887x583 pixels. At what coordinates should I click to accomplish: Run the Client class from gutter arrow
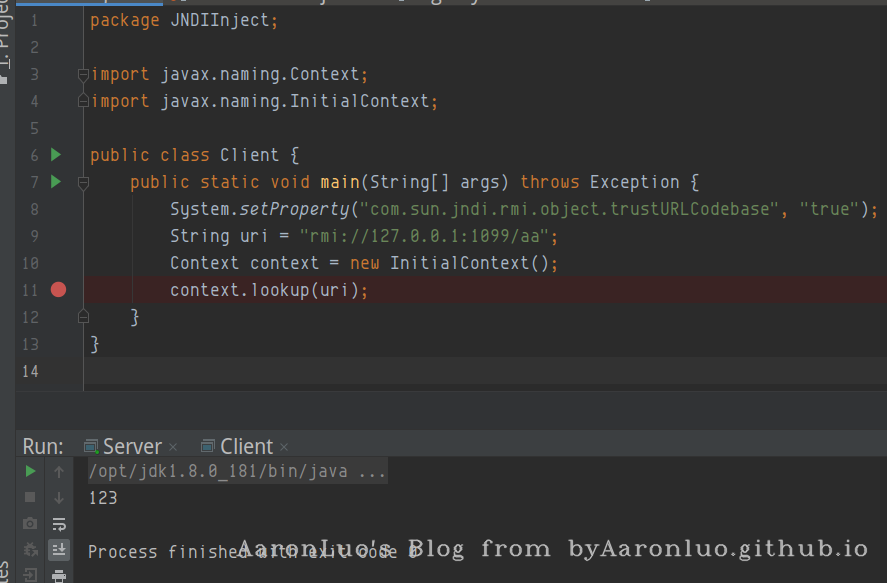(x=56, y=155)
